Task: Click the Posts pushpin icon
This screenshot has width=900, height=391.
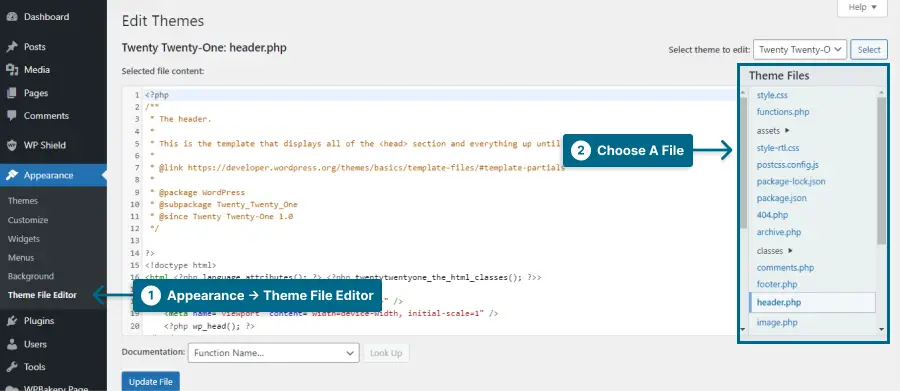Action: coord(12,47)
